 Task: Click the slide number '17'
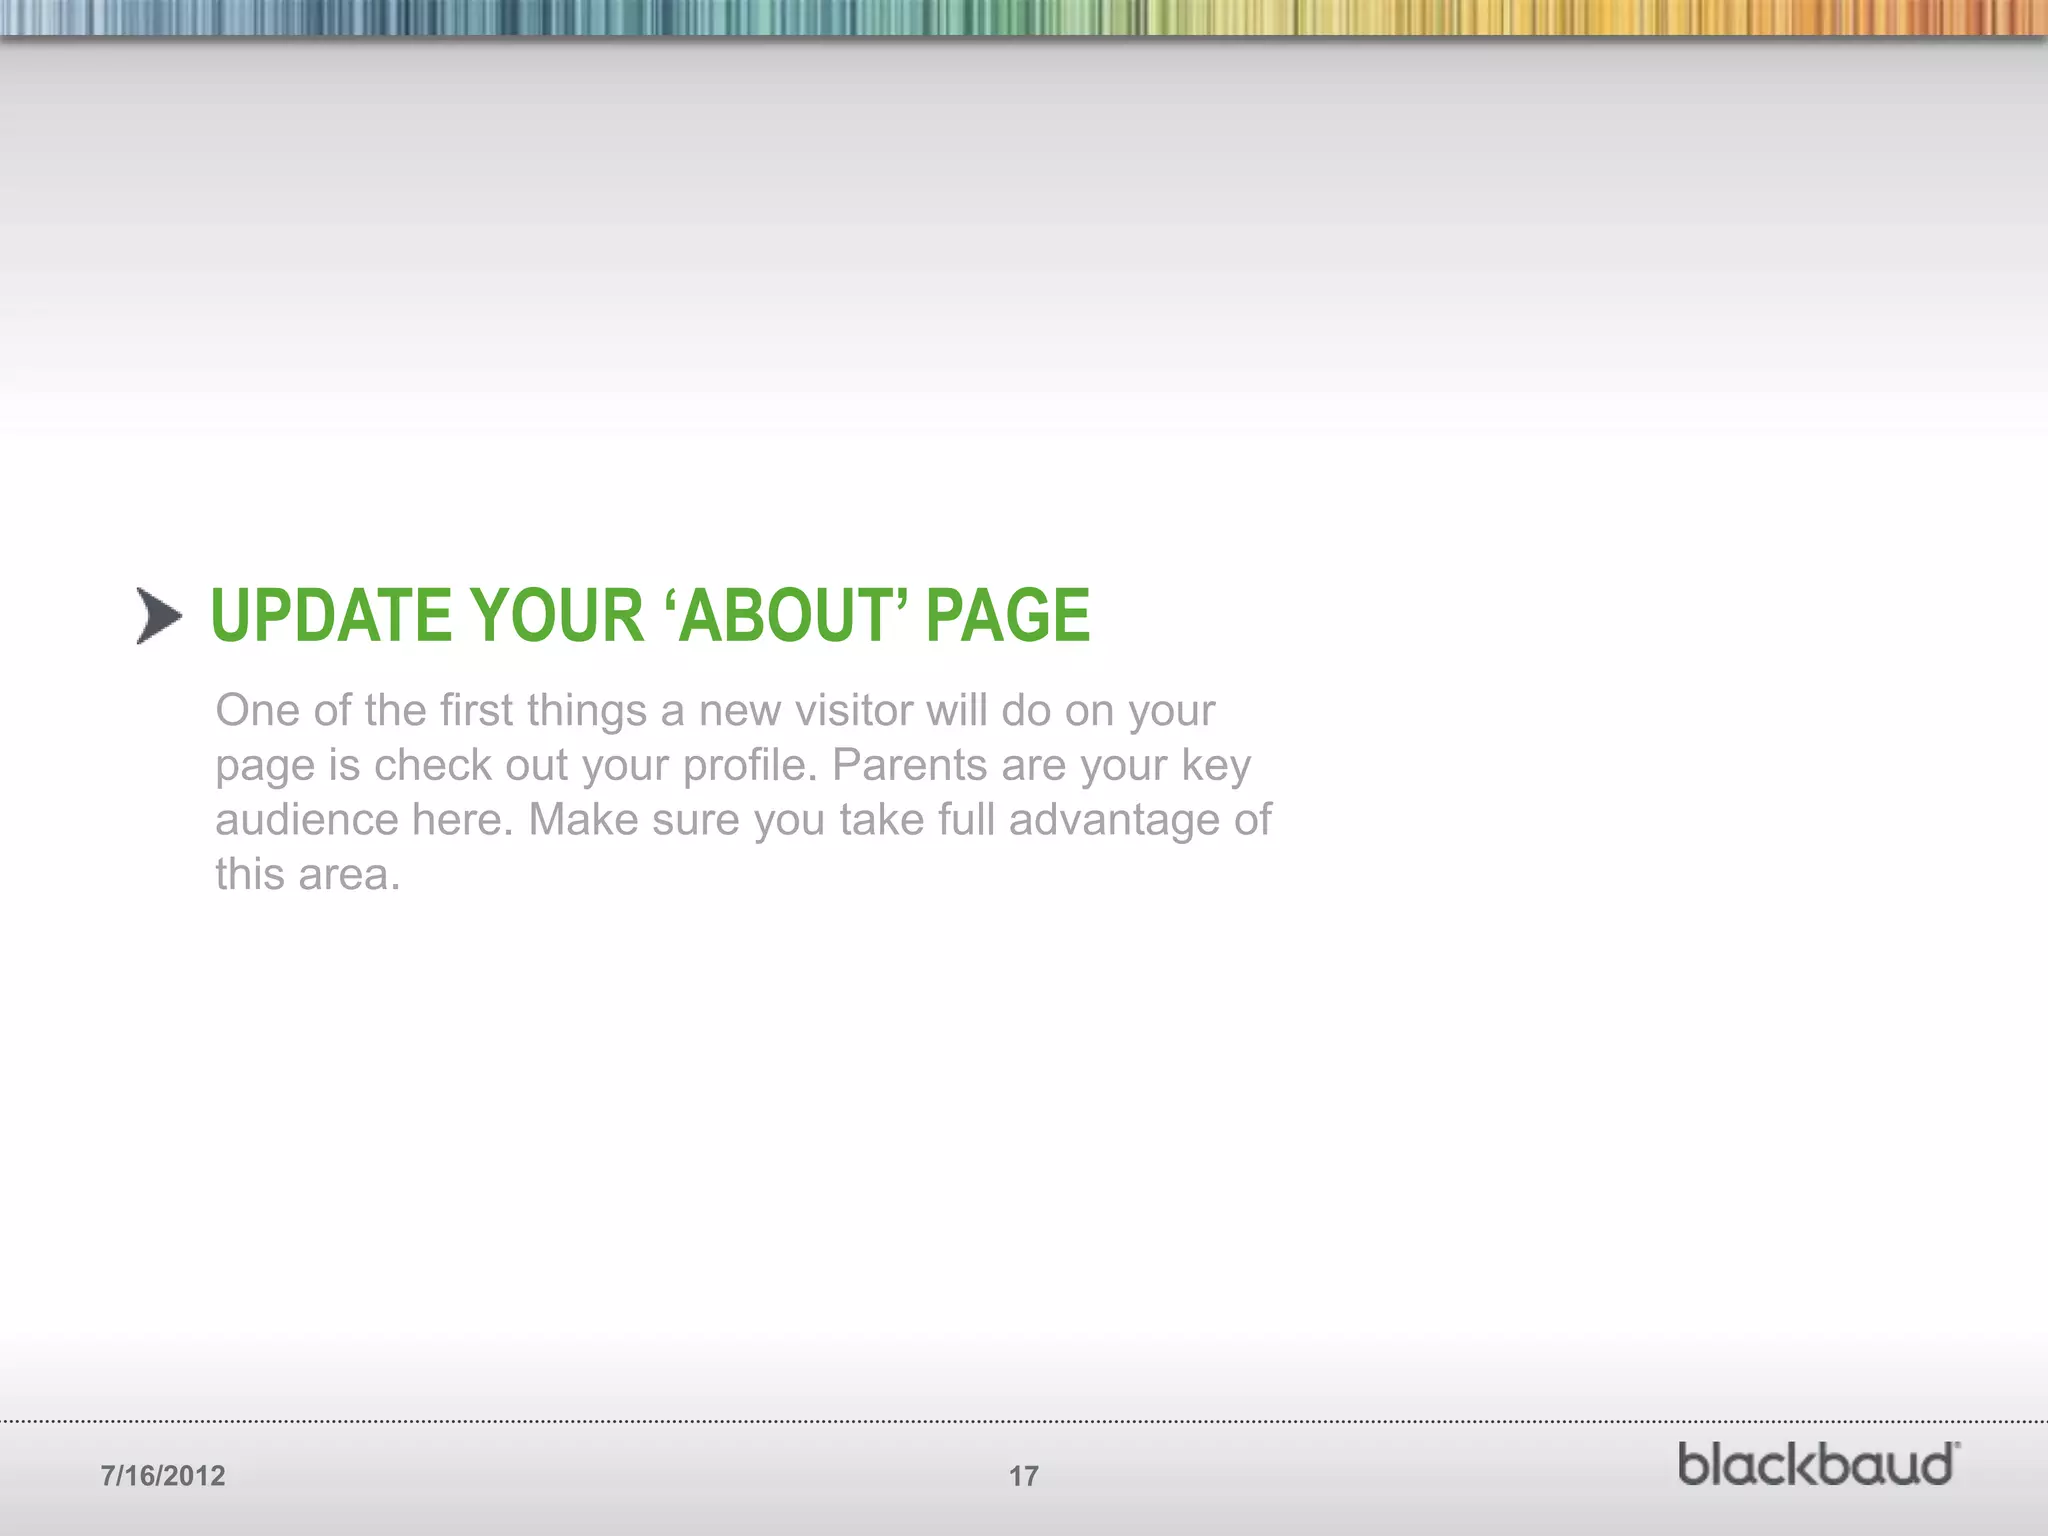coord(1024,1476)
